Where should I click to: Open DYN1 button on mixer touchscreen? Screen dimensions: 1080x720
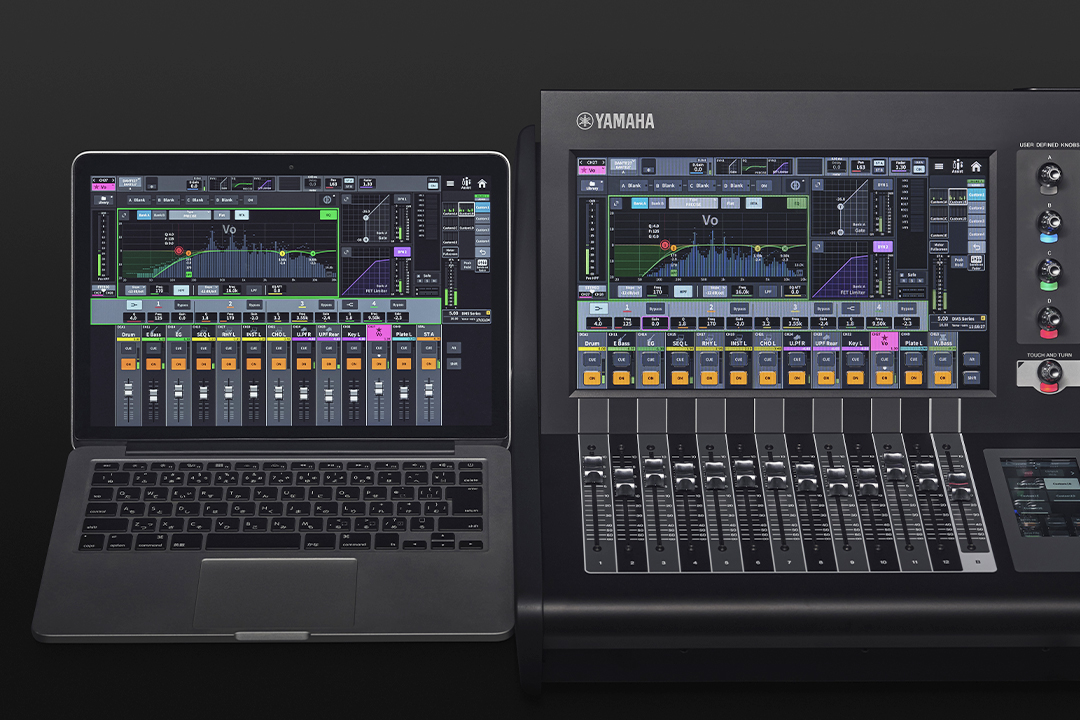tap(882, 185)
